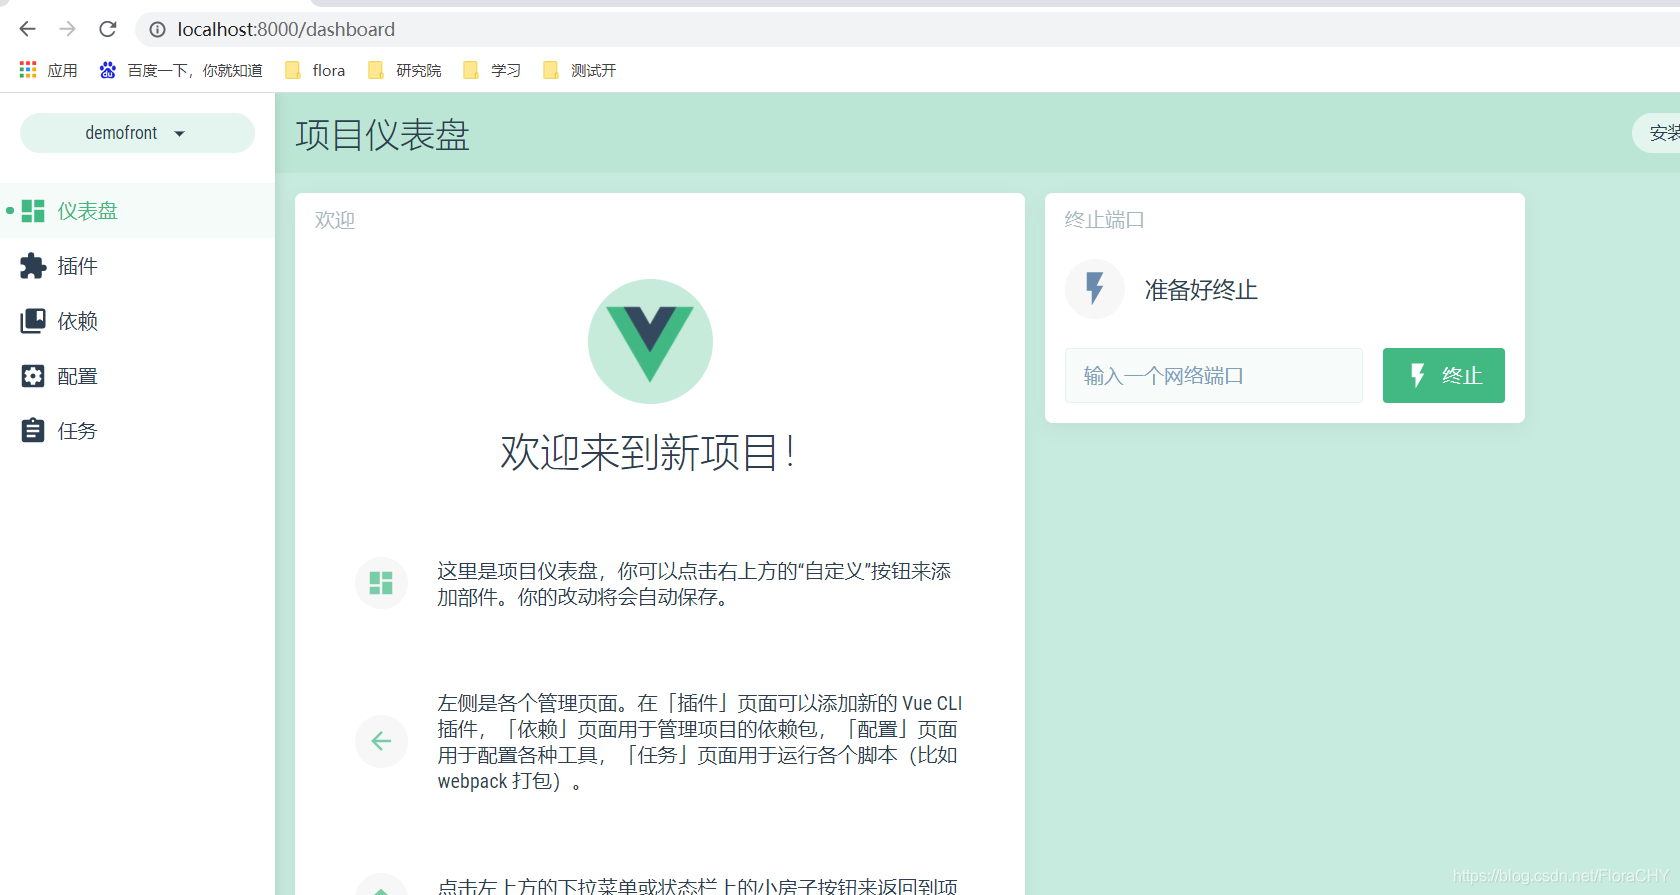1680x895 pixels.
Task: Open the flora bookmark folder
Action: pos(315,70)
